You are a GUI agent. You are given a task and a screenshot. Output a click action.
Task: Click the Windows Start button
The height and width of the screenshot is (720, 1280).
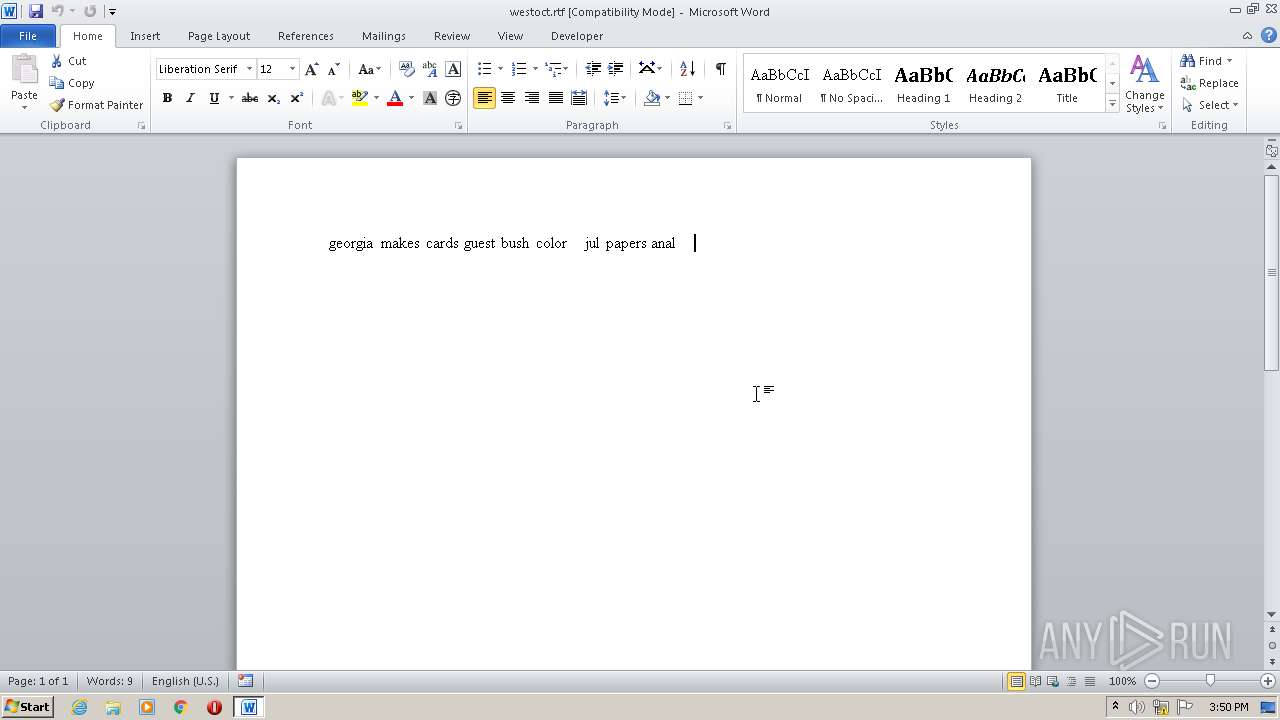(28, 707)
